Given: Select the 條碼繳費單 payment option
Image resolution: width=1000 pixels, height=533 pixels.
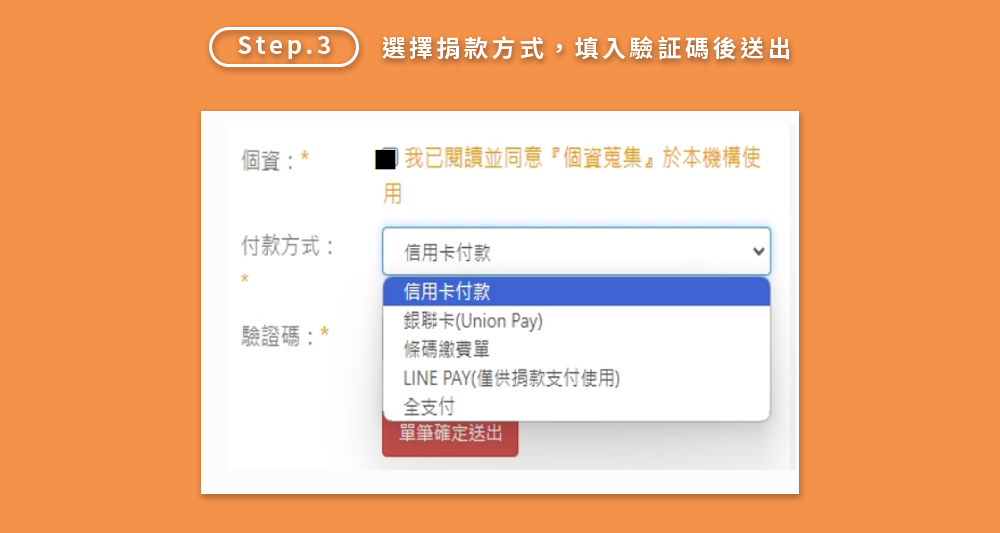Looking at the screenshot, I should [x=577, y=349].
